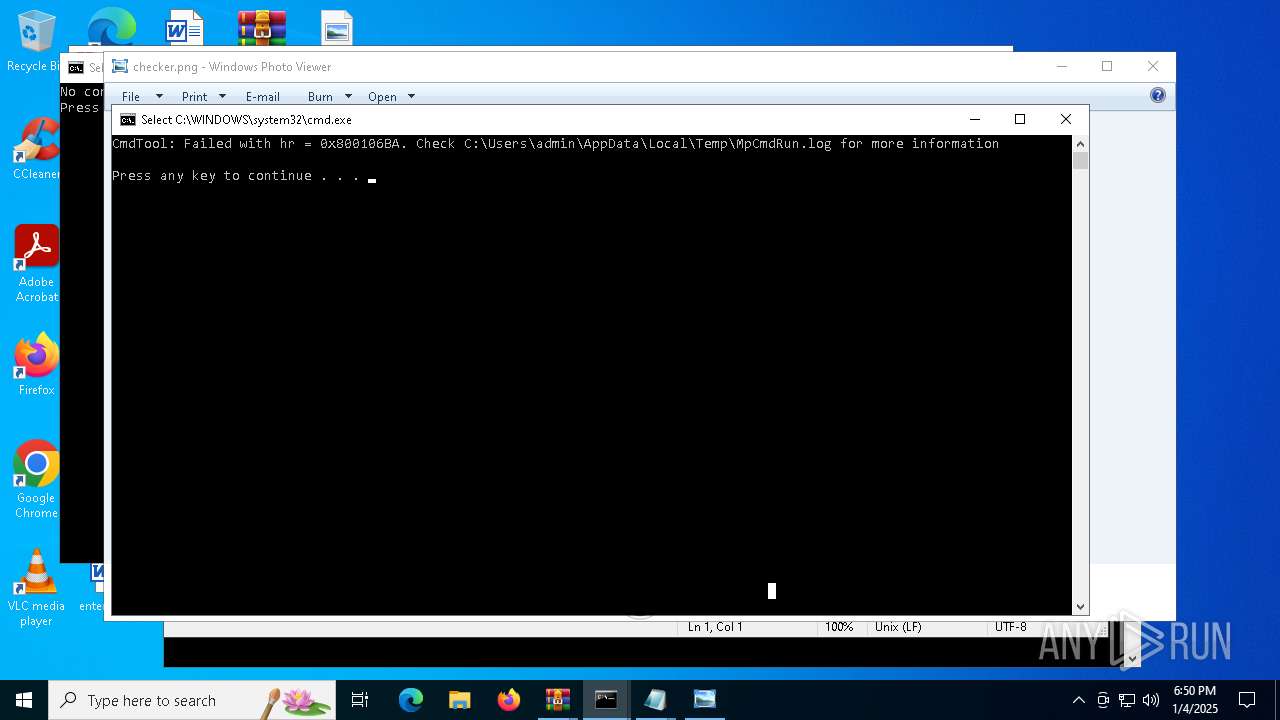Open the Print menu in Photo Viewer
The height and width of the screenshot is (720, 1280).
(x=194, y=96)
